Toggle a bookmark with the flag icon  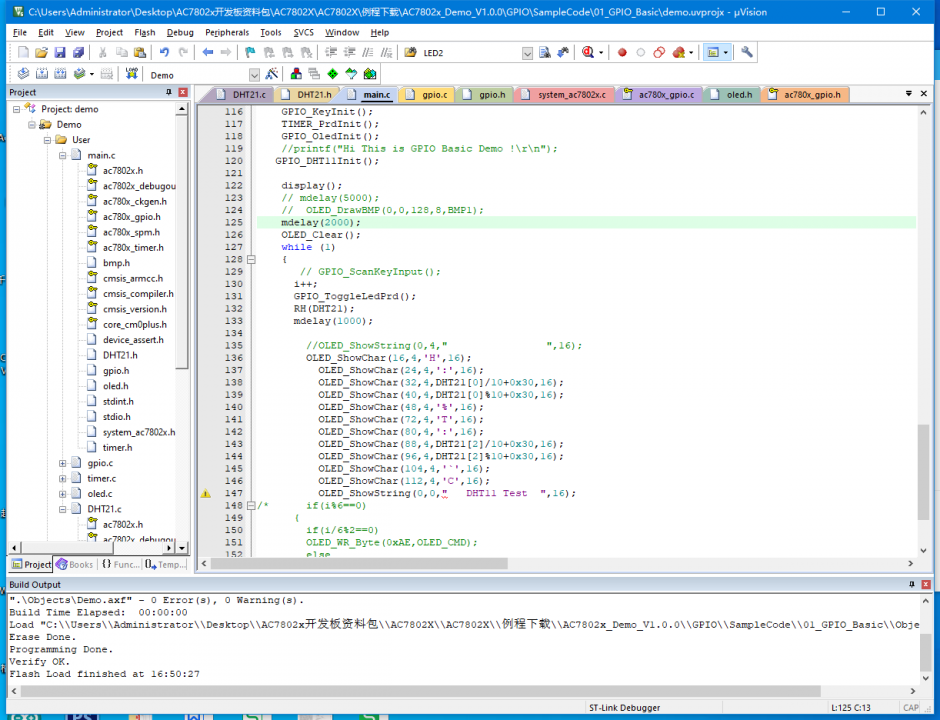tap(251, 53)
